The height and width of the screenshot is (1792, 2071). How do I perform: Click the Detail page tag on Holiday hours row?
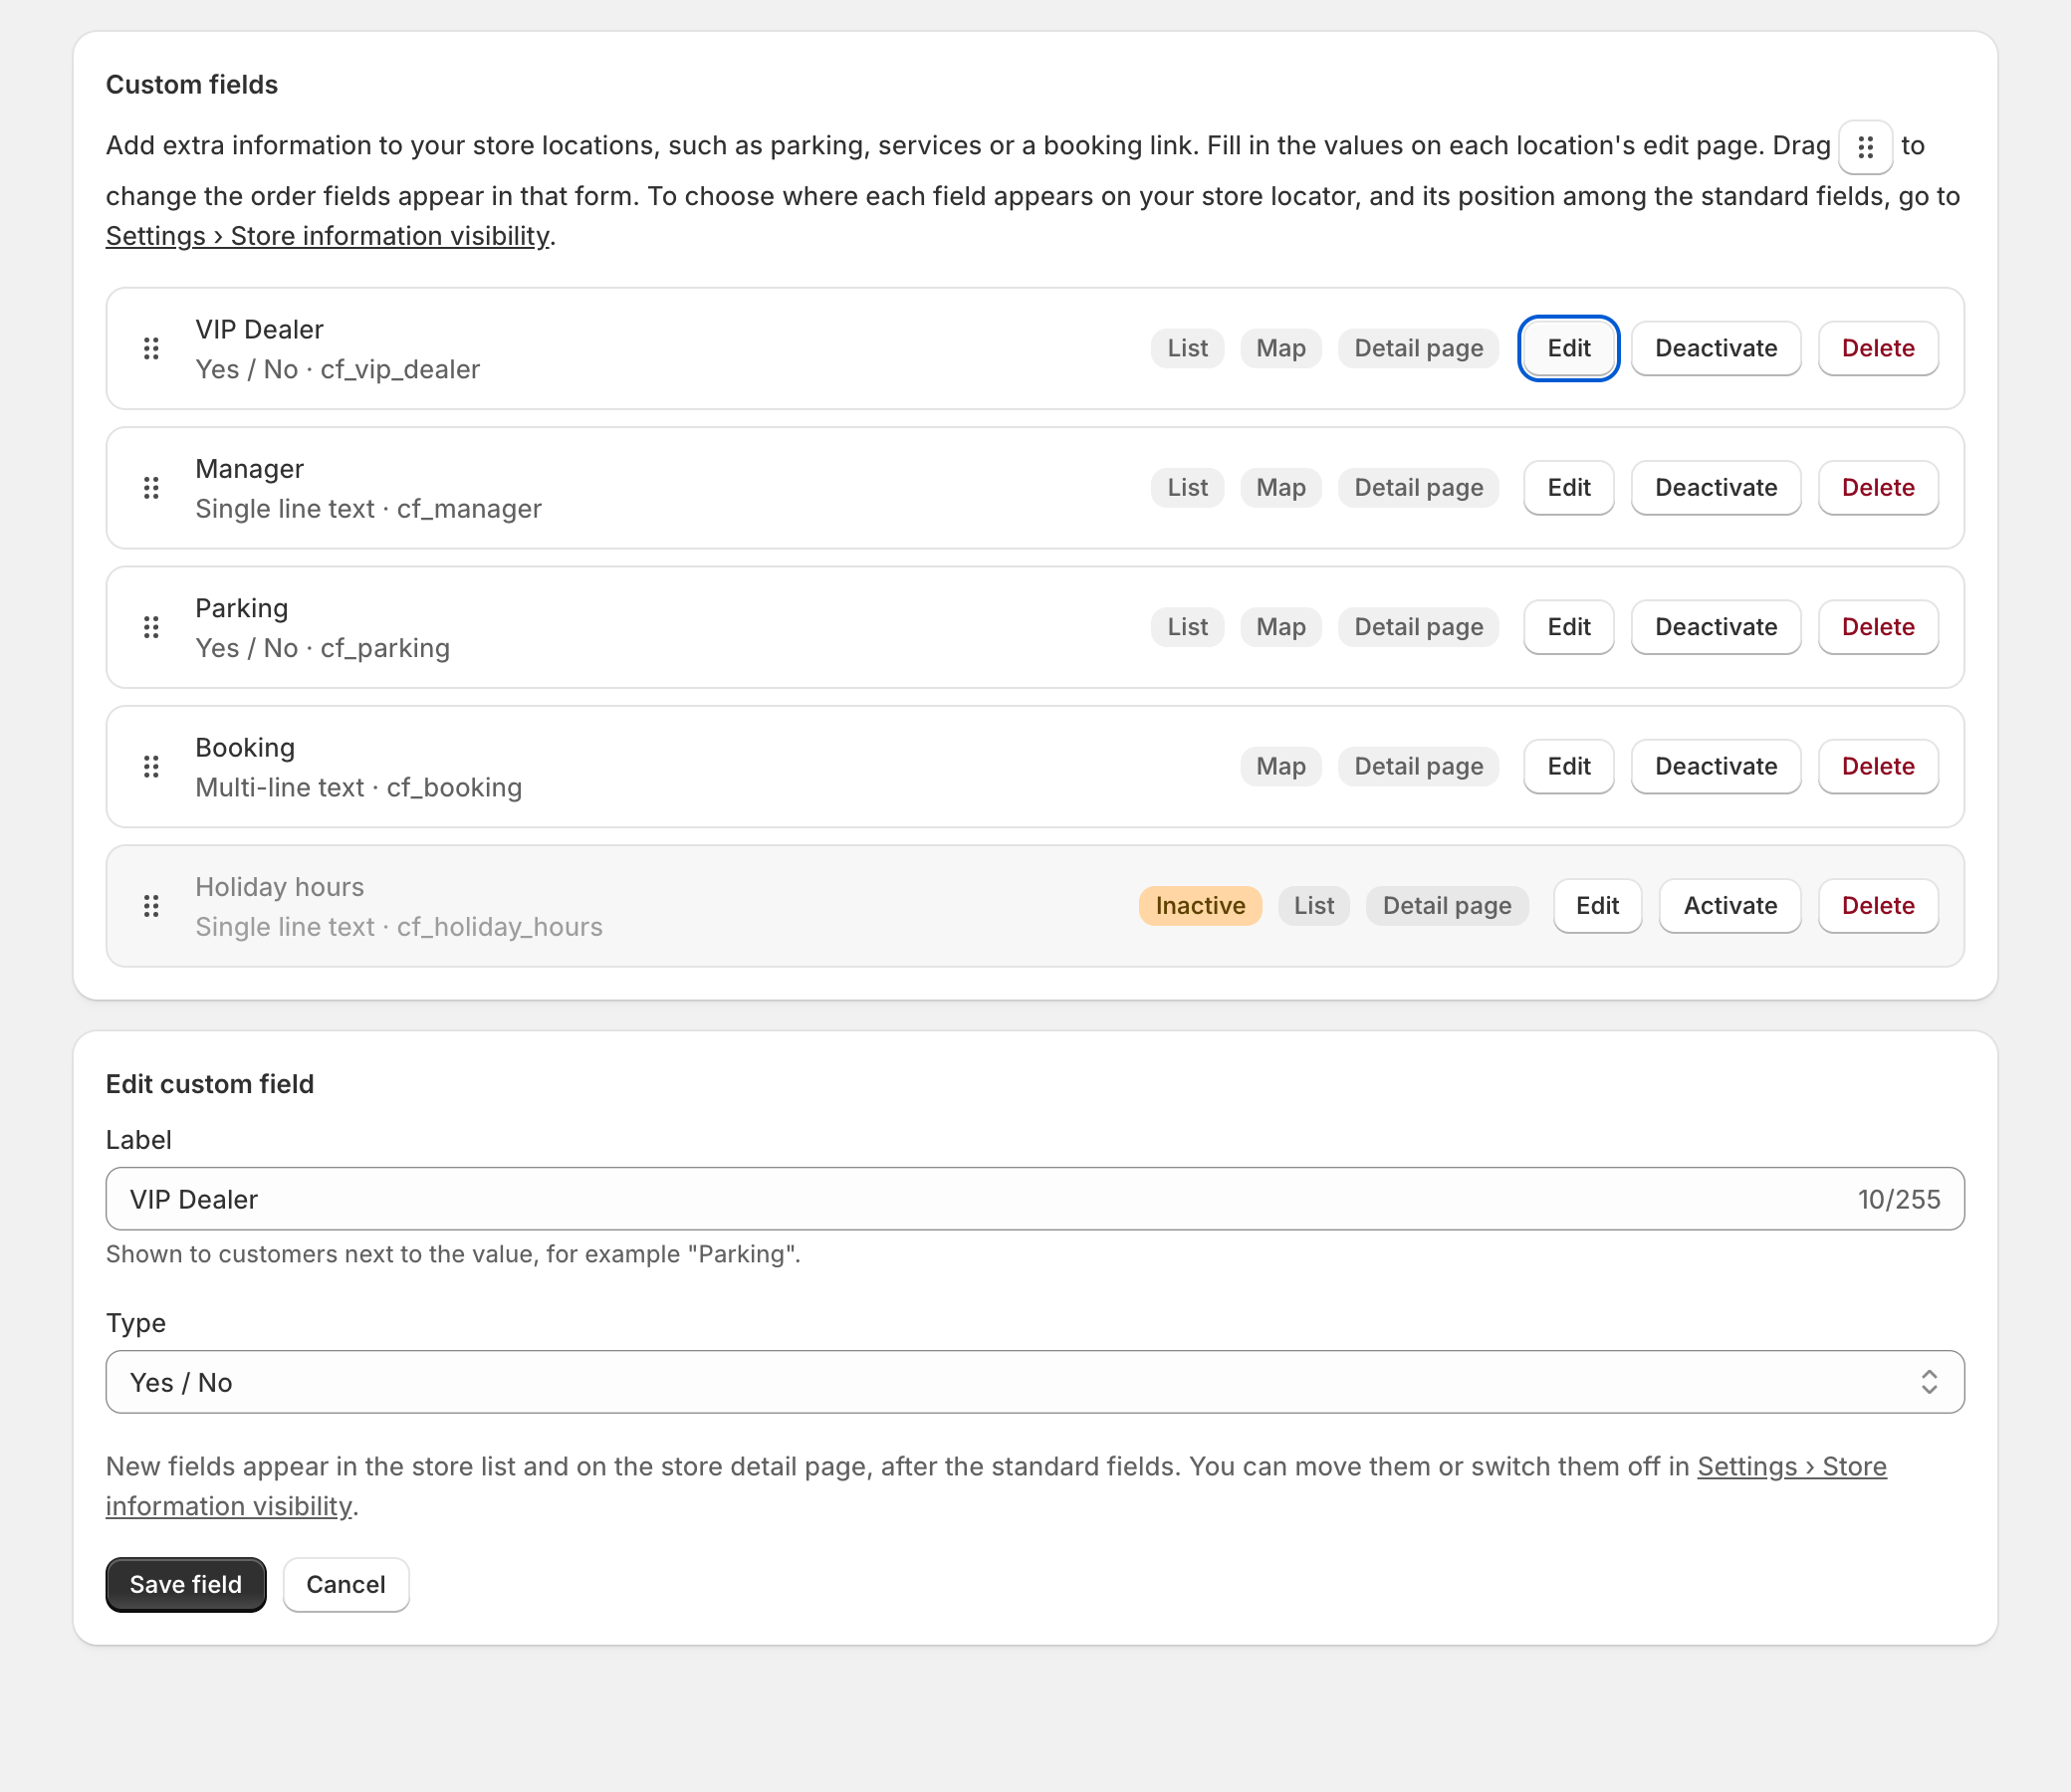coord(1446,906)
